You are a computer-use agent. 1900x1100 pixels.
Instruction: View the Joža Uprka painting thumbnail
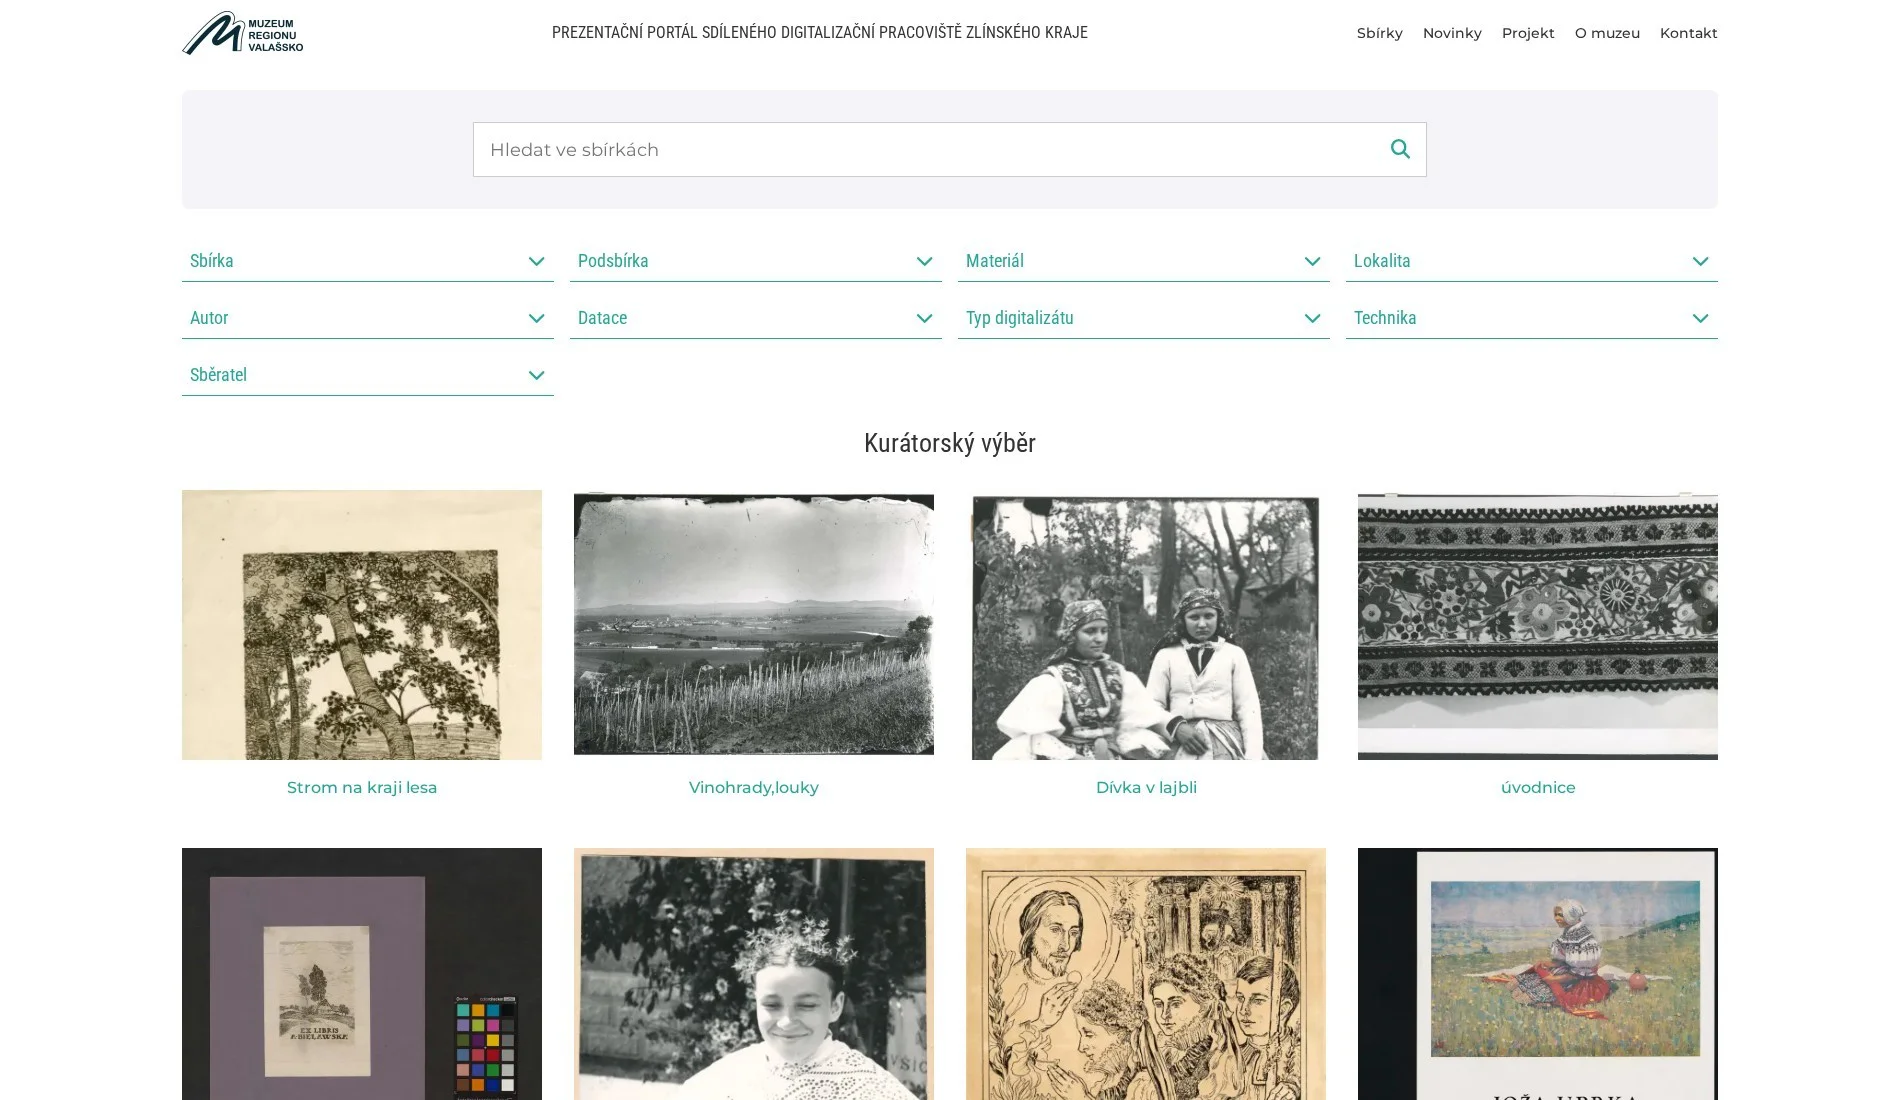click(1538, 974)
